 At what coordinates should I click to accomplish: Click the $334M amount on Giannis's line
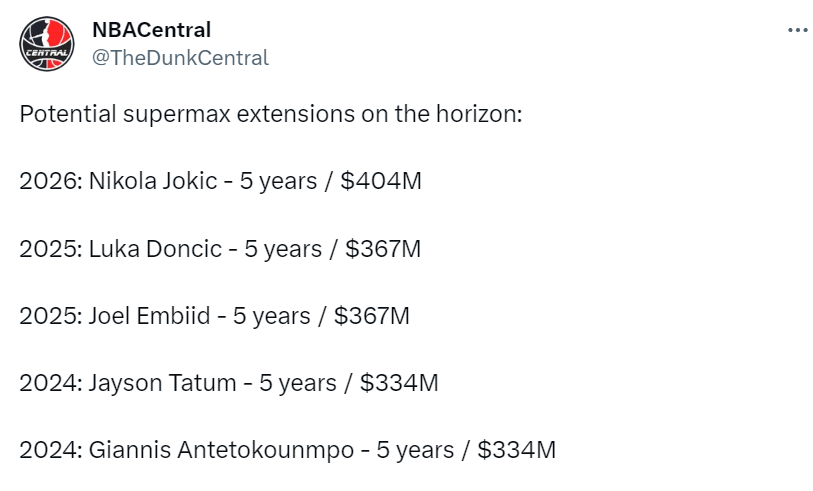(516, 450)
